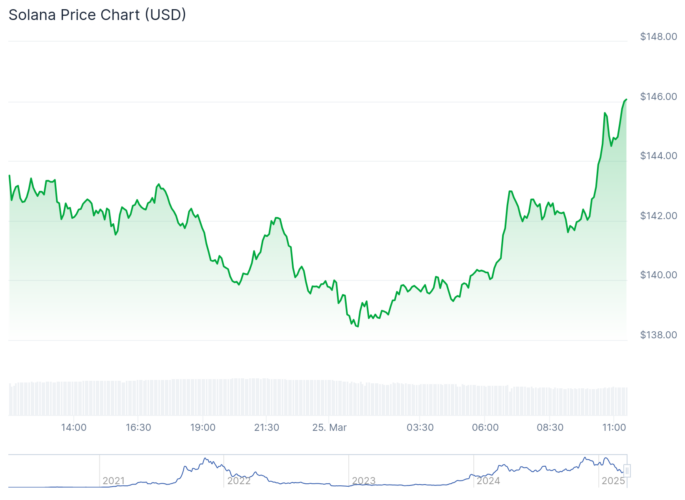Viewport: 685px width, 500px height.
Task: Click the $142.00 price axis label
Action: 658,216
